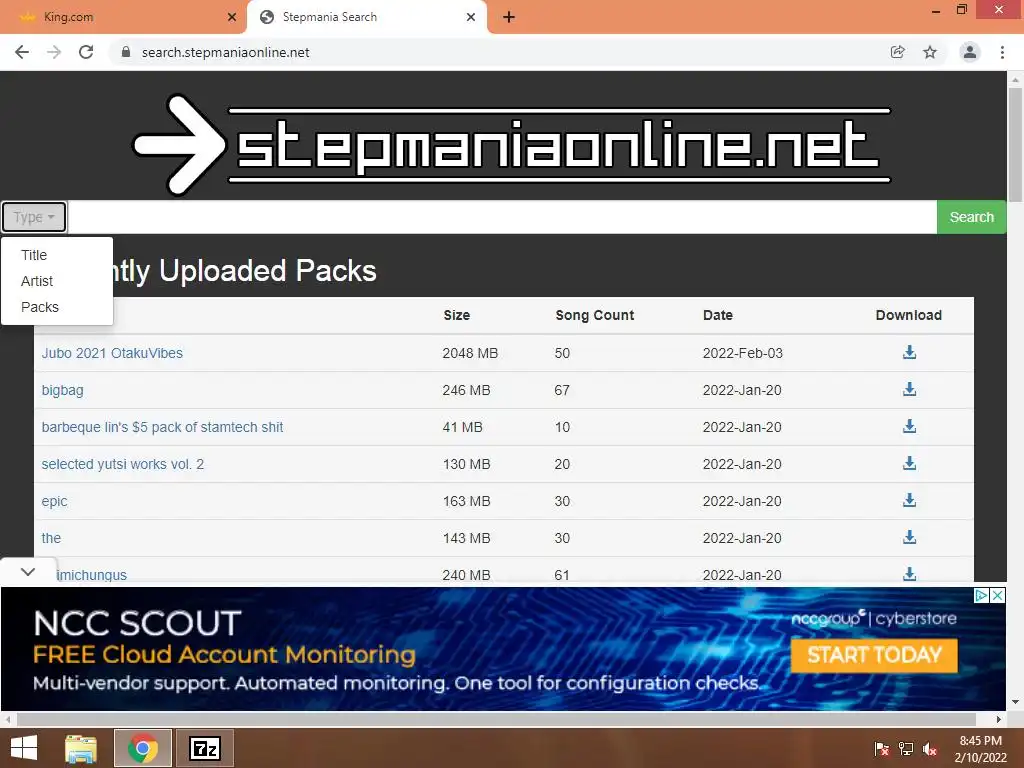Click the Size column header
The height and width of the screenshot is (768, 1024).
(x=456, y=315)
